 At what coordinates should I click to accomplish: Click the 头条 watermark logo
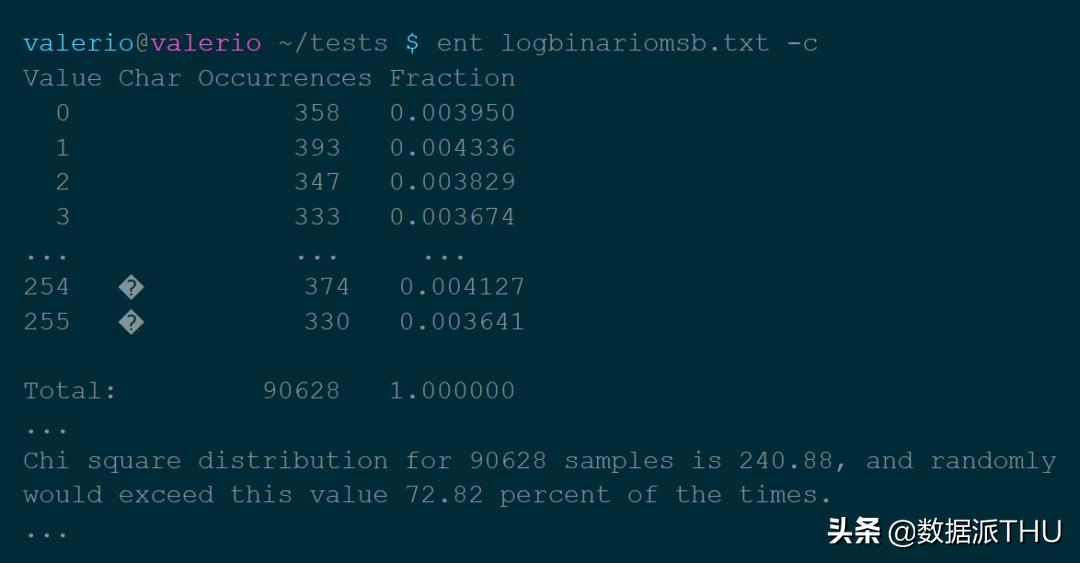point(853,531)
